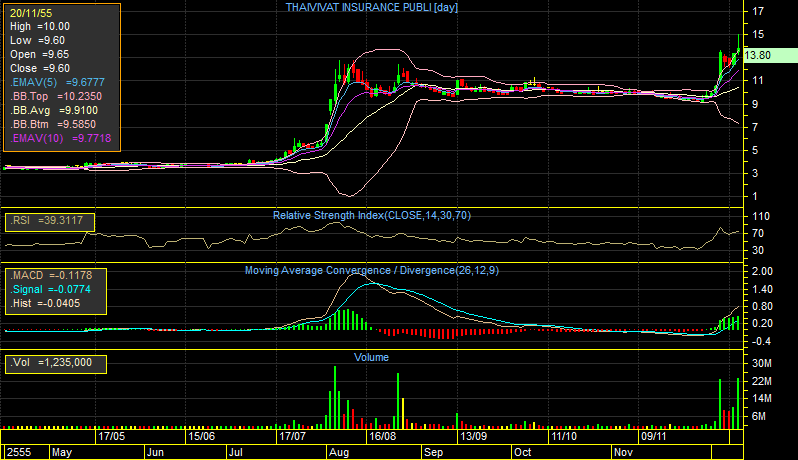Click the volume axis label 30M
This screenshot has height=460, width=798.
[x=762, y=363]
